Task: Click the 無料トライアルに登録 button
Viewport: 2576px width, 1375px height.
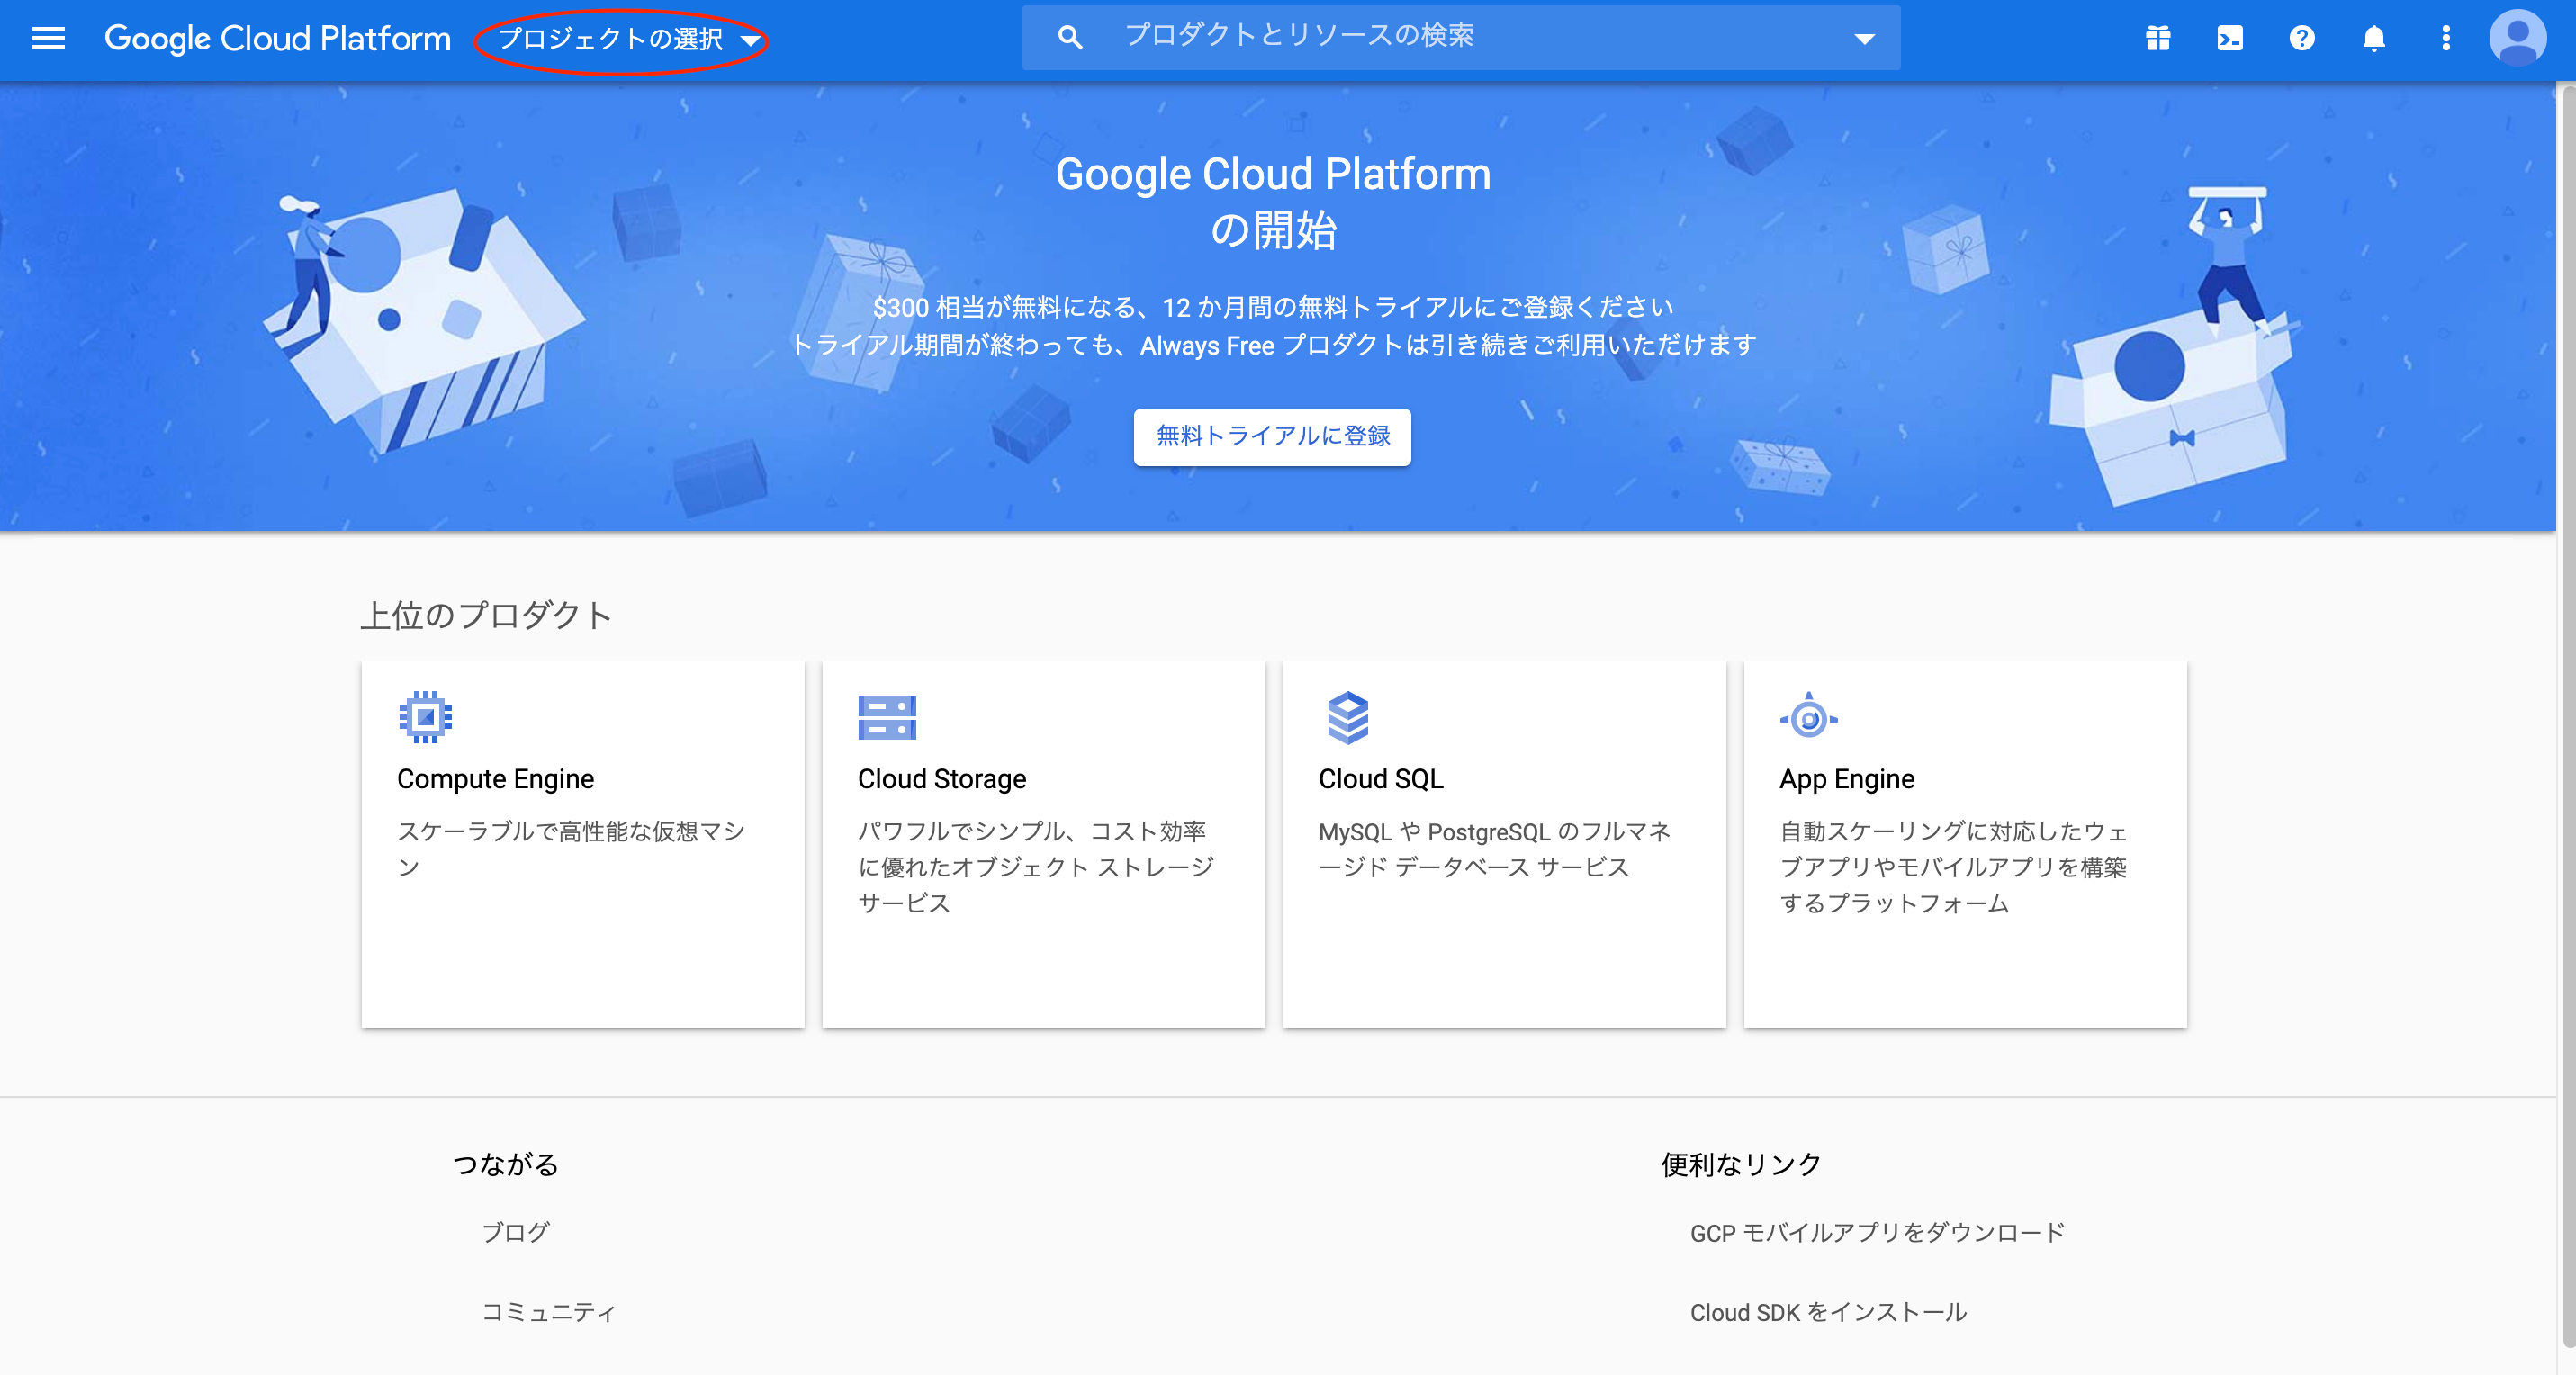Action: click(1272, 436)
